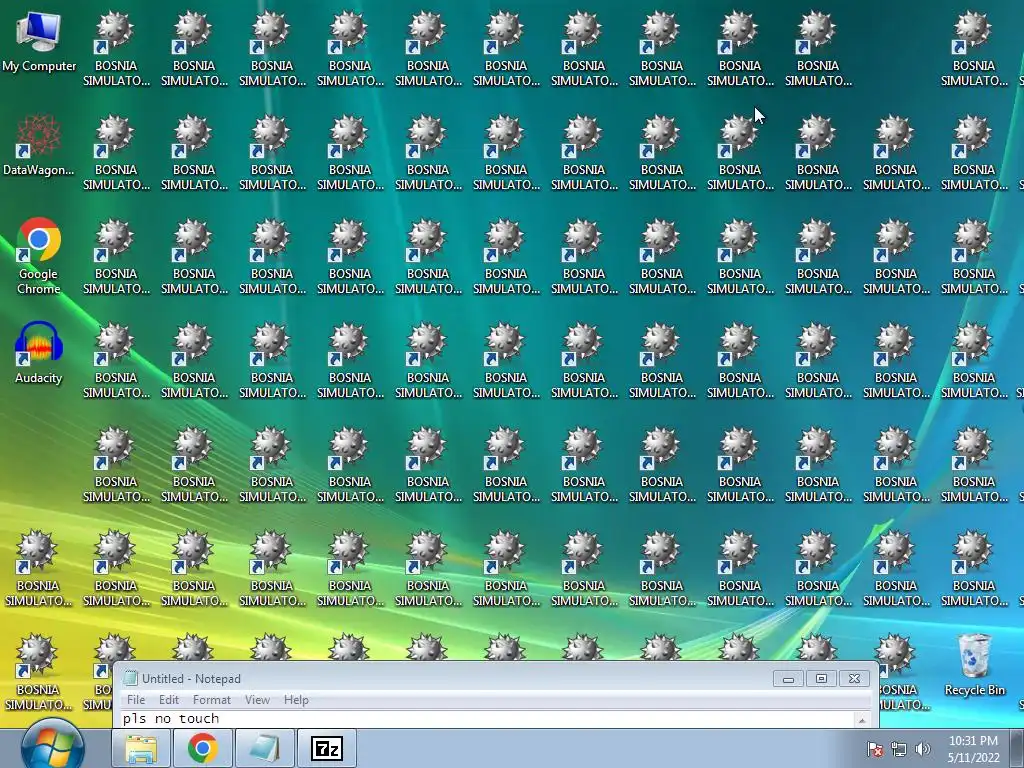Click the volume speaker tray icon
The width and height of the screenshot is (1024, 768).
(x=923, y=749)
